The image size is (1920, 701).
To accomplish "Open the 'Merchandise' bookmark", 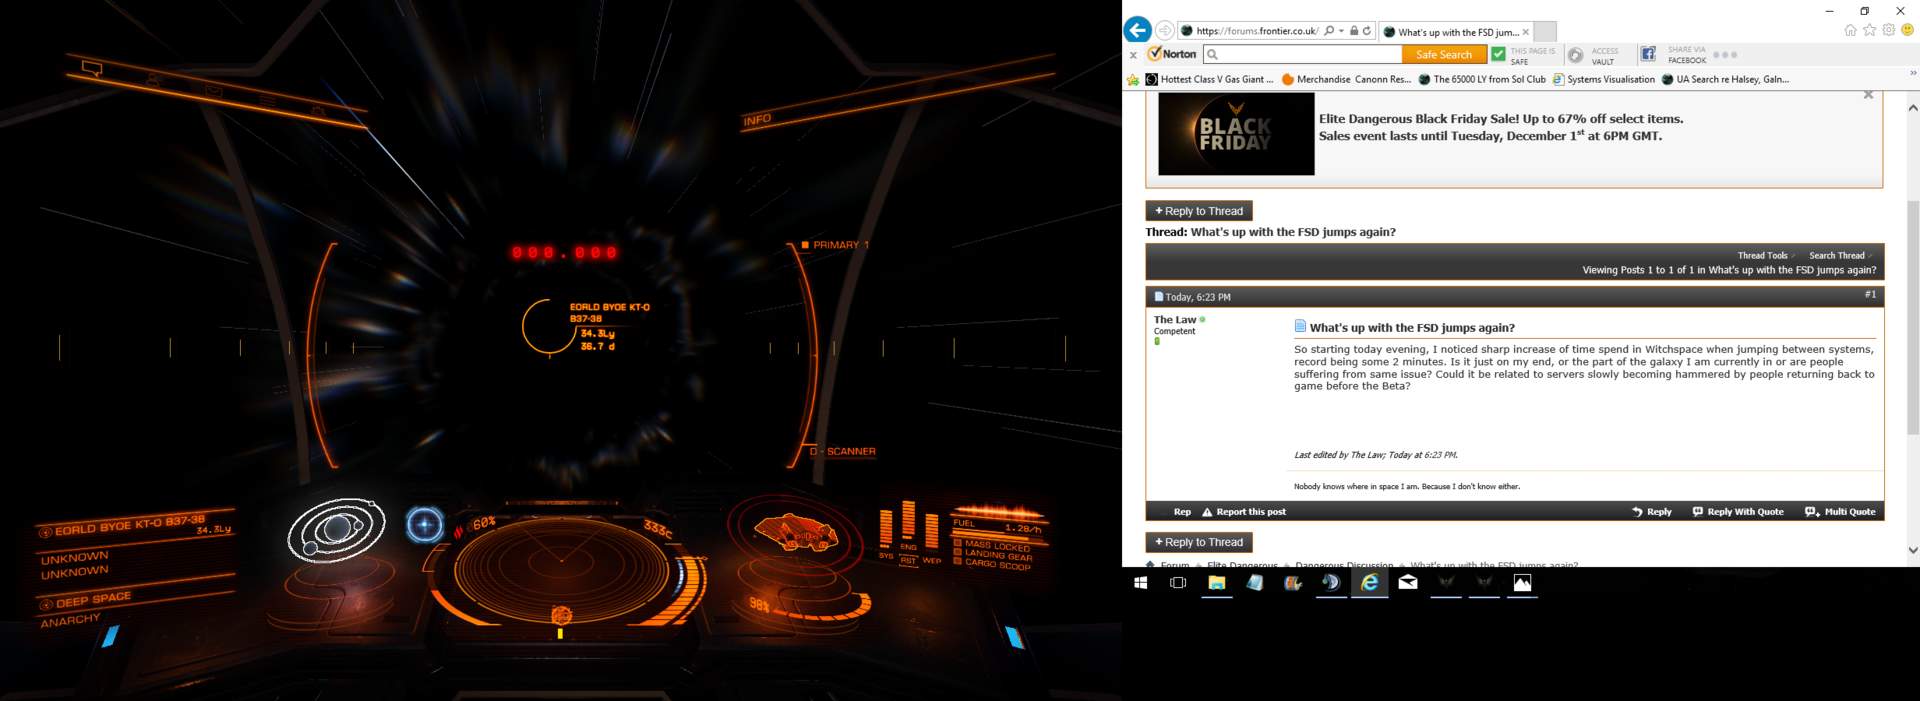I will coord(1316,79).
